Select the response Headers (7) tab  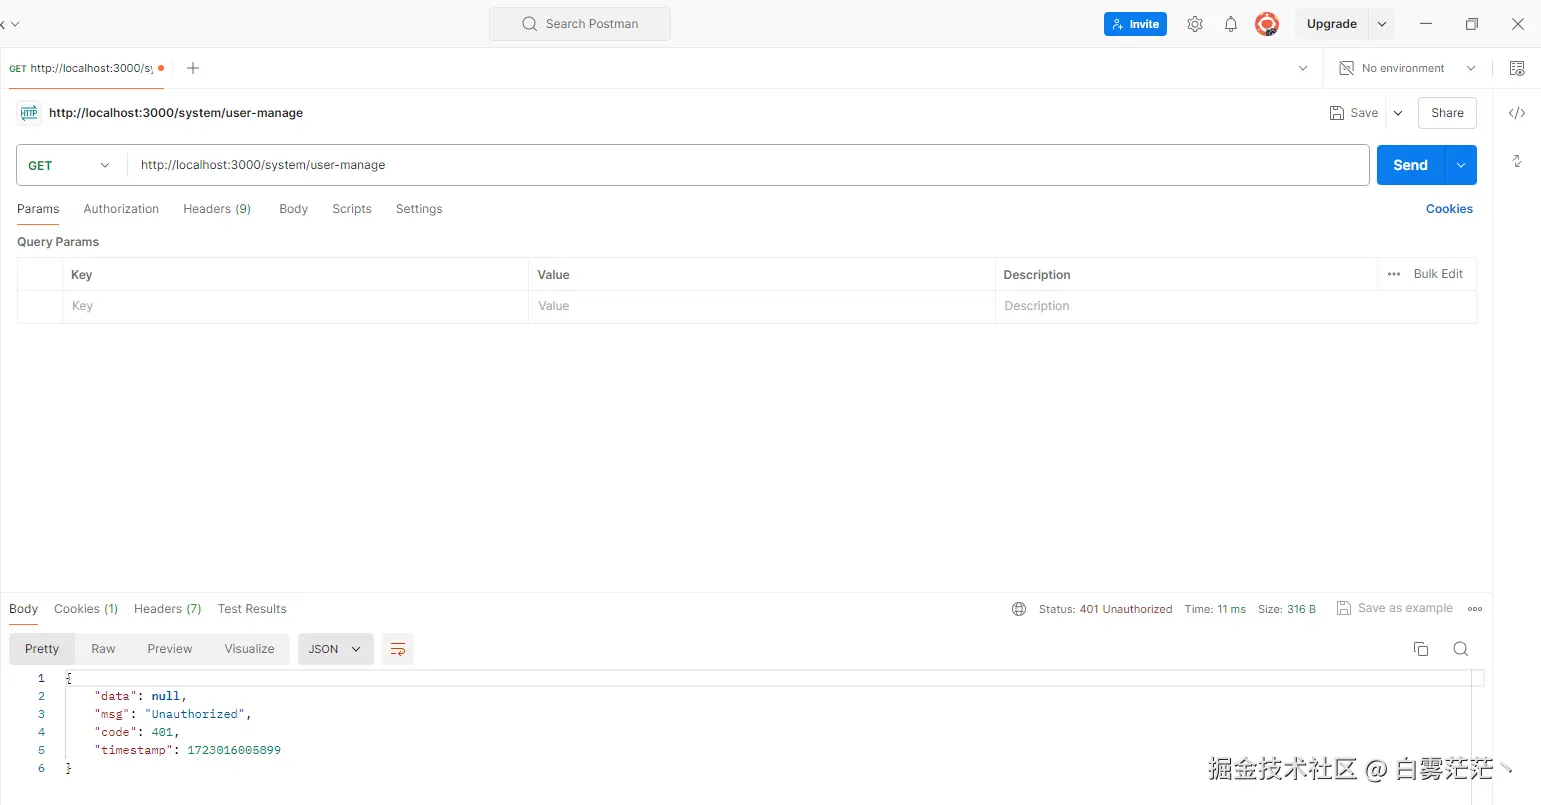click(x=168, y=609)
